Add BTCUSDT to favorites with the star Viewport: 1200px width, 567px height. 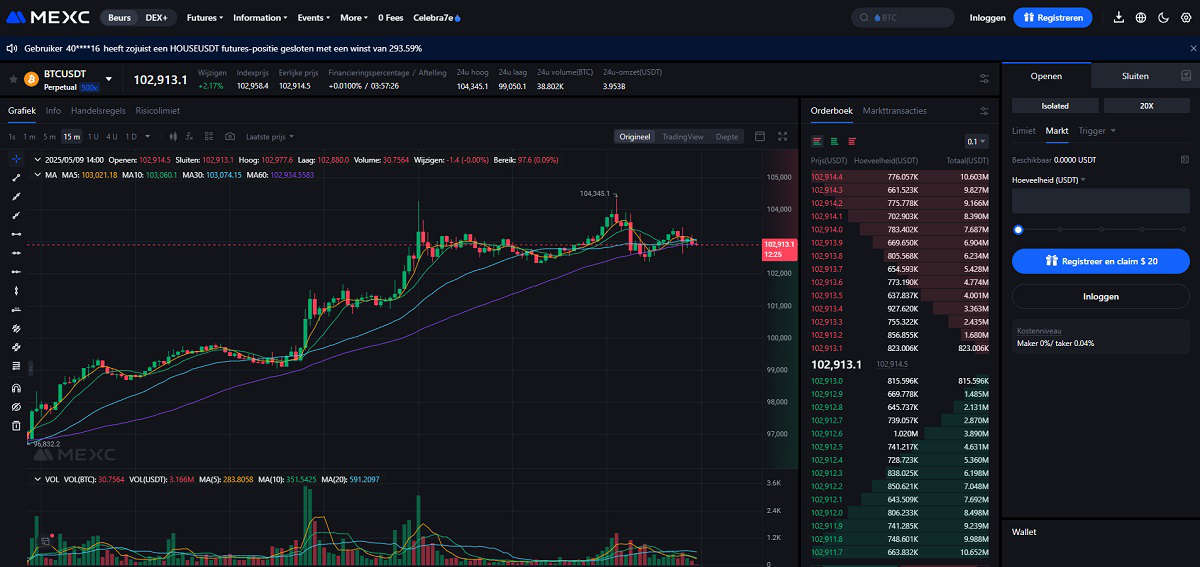14,79
